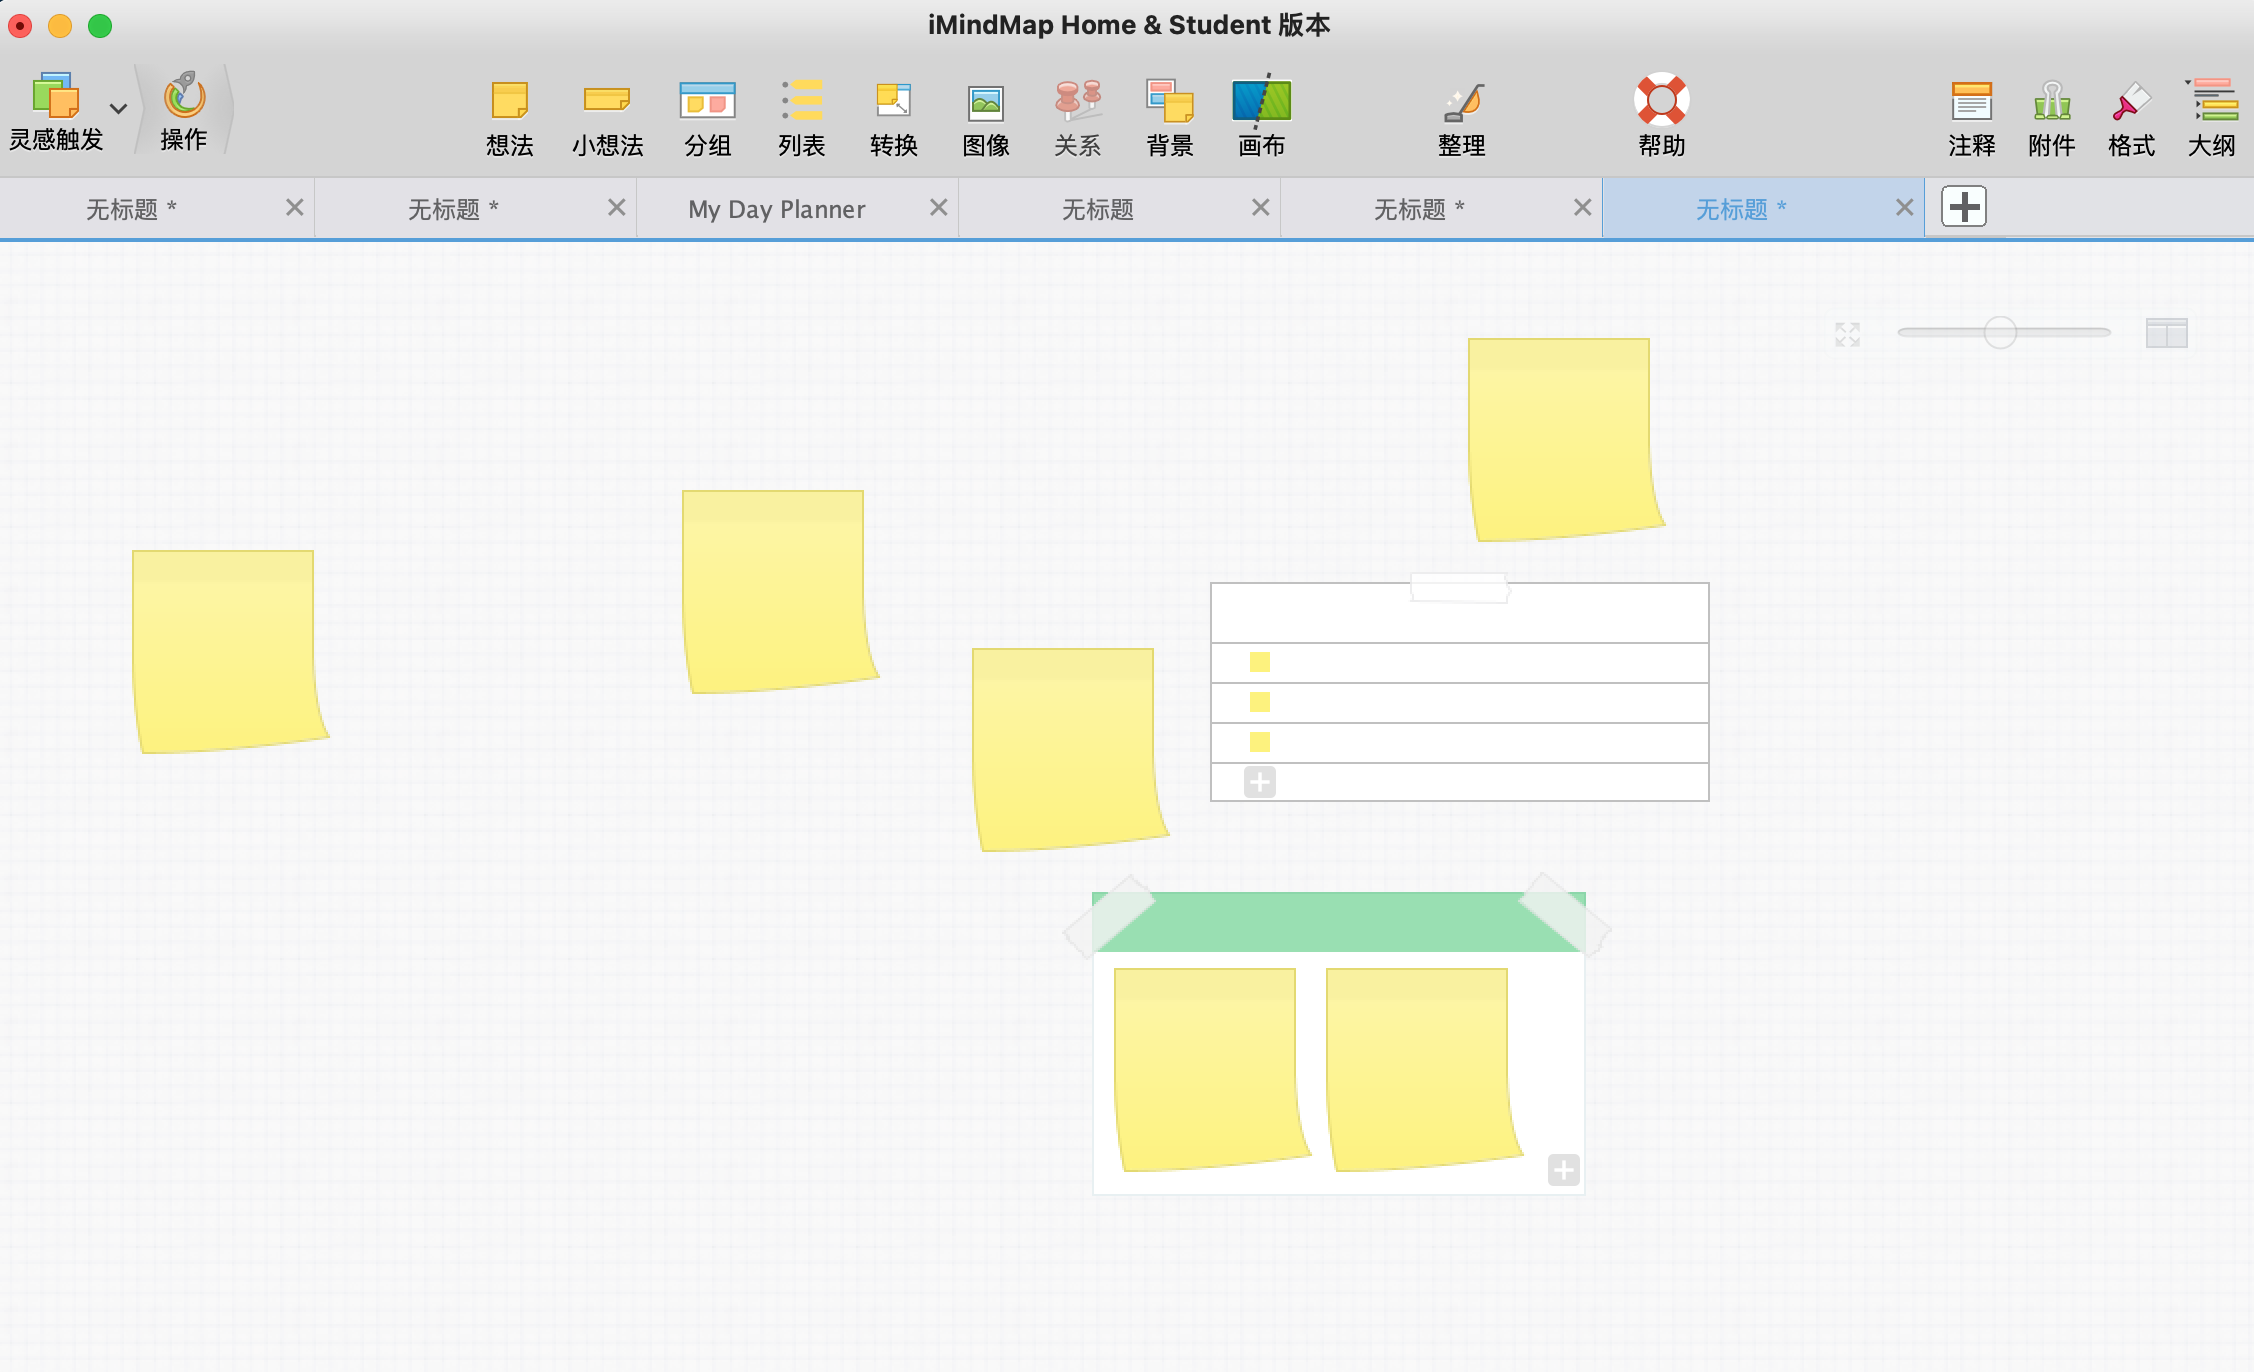The height and width of the screenshot is (1372, 2254).
Task: Expand the 灵感触发 dropdown arrow
Action: tap(118, 108)
